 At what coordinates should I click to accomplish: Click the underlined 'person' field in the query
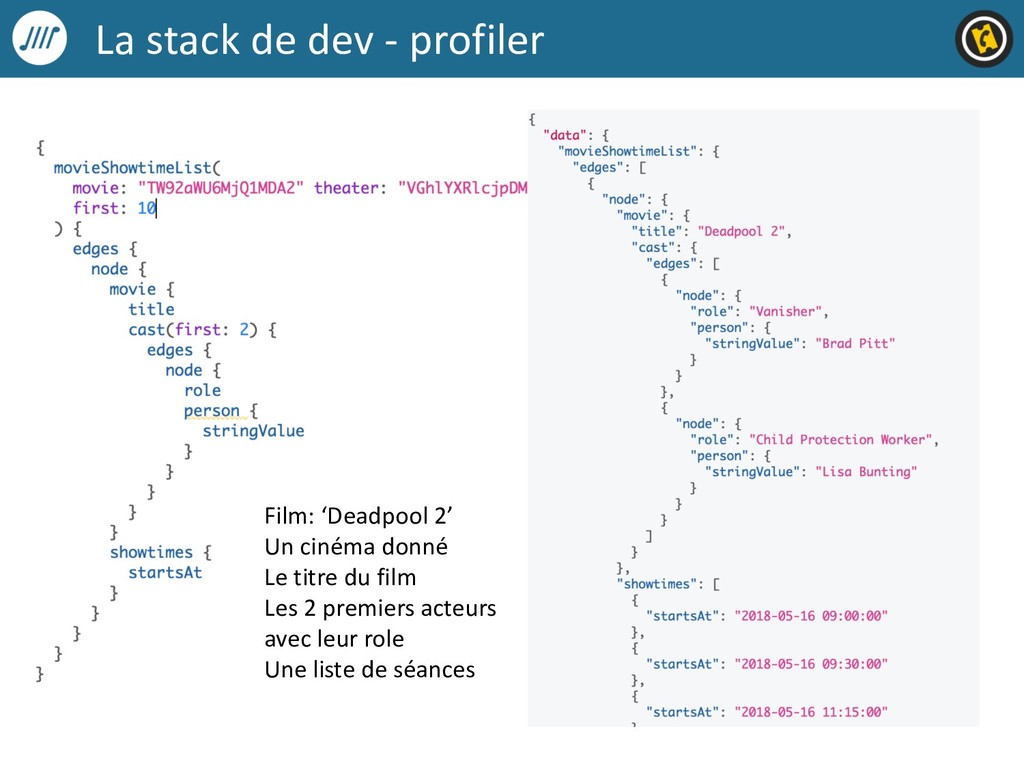pos(212,411)
